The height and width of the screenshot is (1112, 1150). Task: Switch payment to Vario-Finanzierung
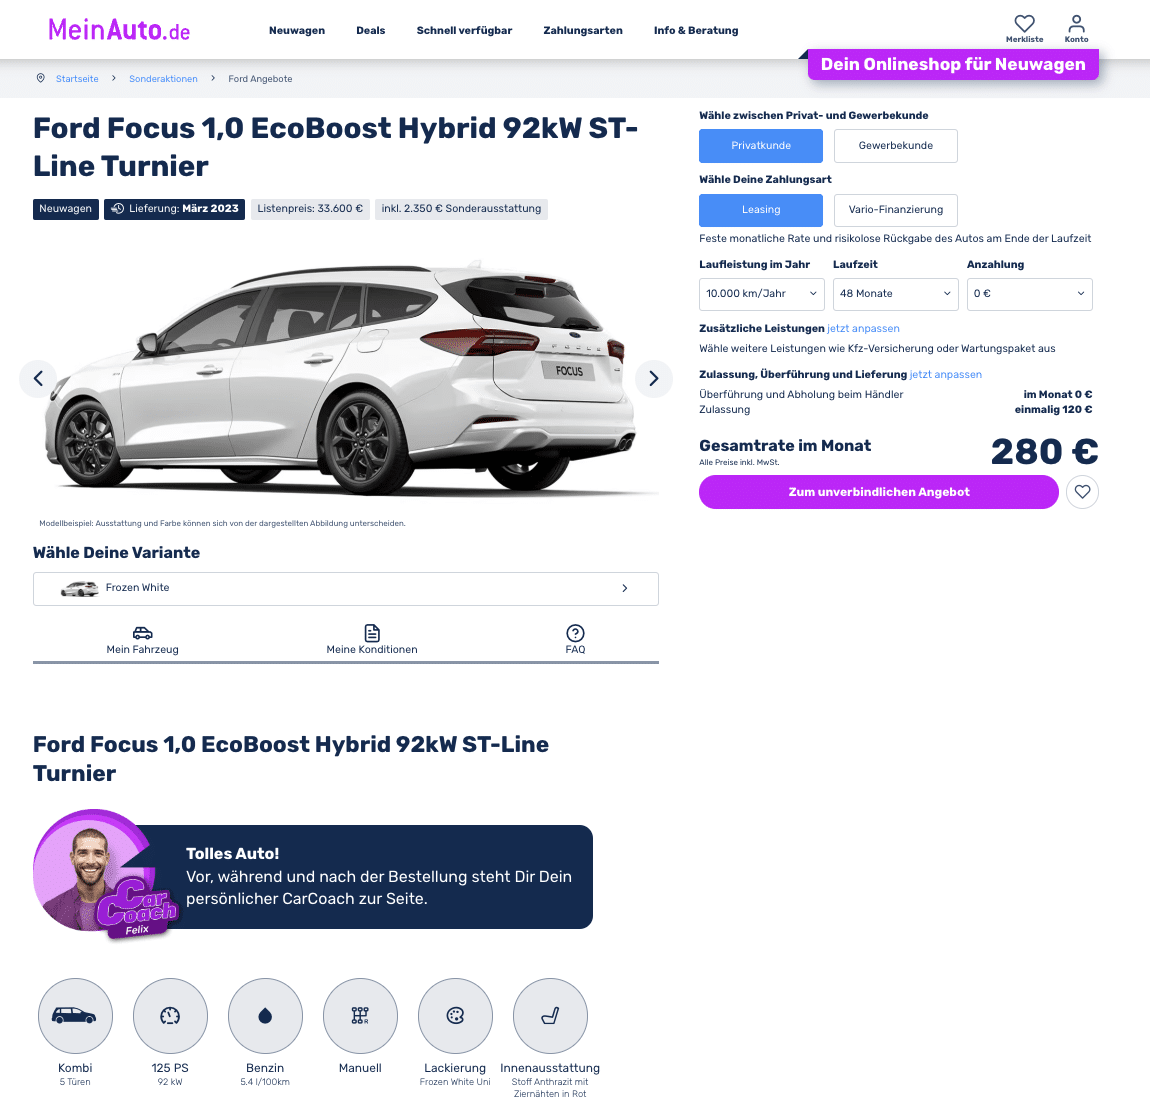click(x=896, y=210)
